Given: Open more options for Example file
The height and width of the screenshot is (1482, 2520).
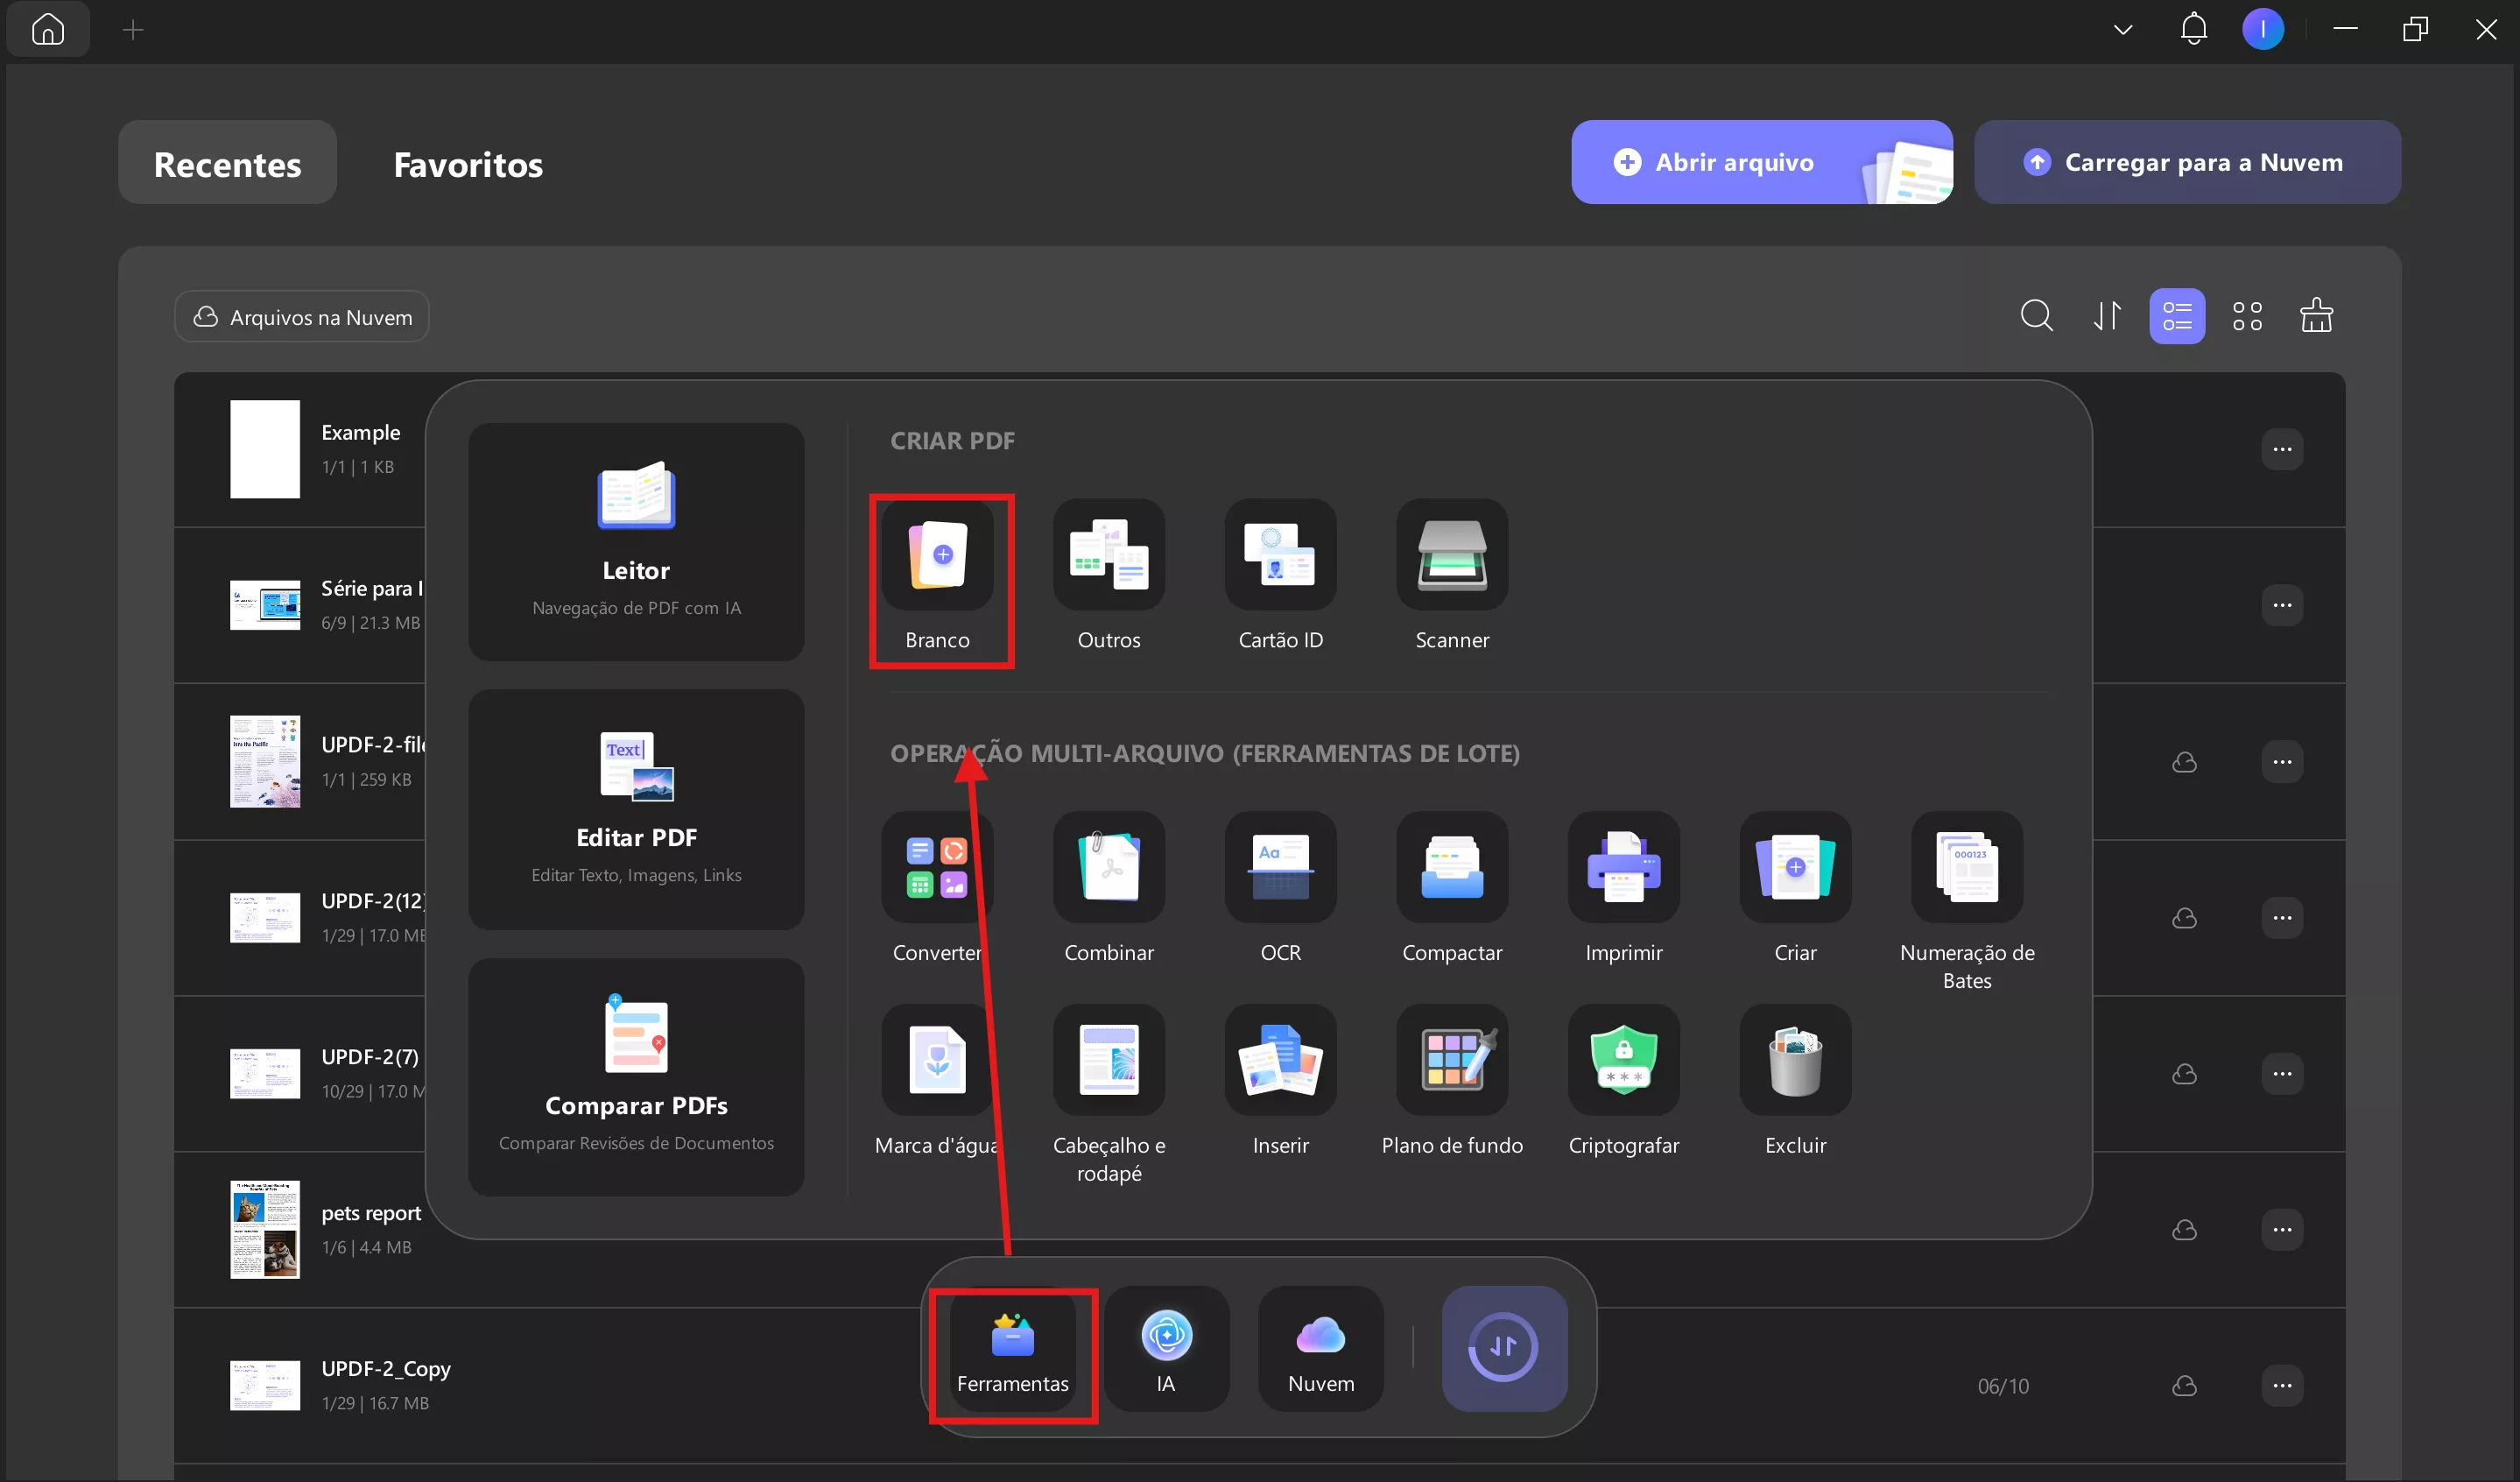Looking at the screenshot, I should 2281,449.
